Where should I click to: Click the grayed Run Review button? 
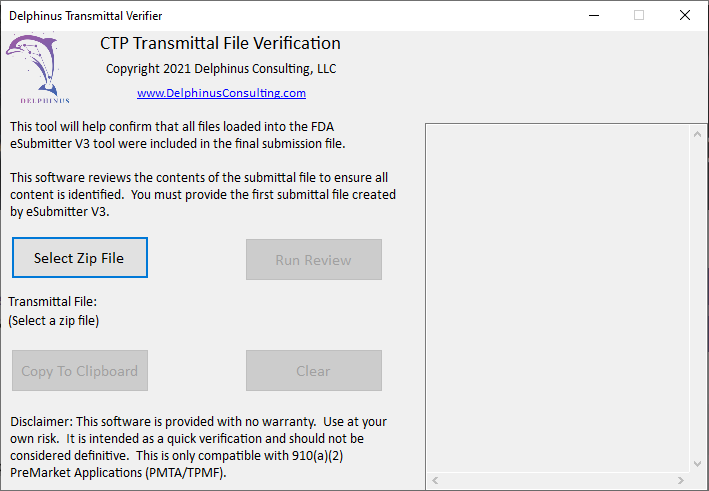(x=314, y=260)
